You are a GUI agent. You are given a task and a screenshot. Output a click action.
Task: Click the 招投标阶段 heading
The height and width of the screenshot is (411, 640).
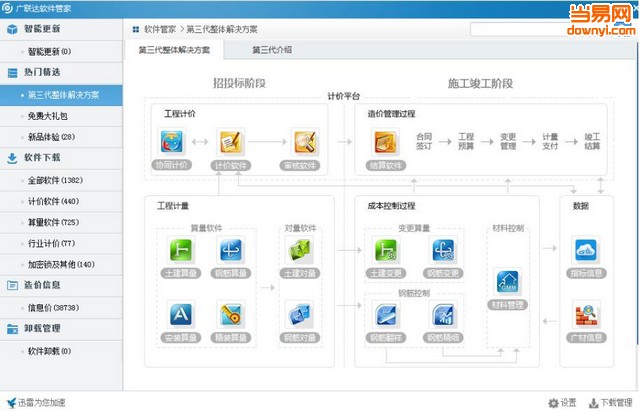(239, 83)
